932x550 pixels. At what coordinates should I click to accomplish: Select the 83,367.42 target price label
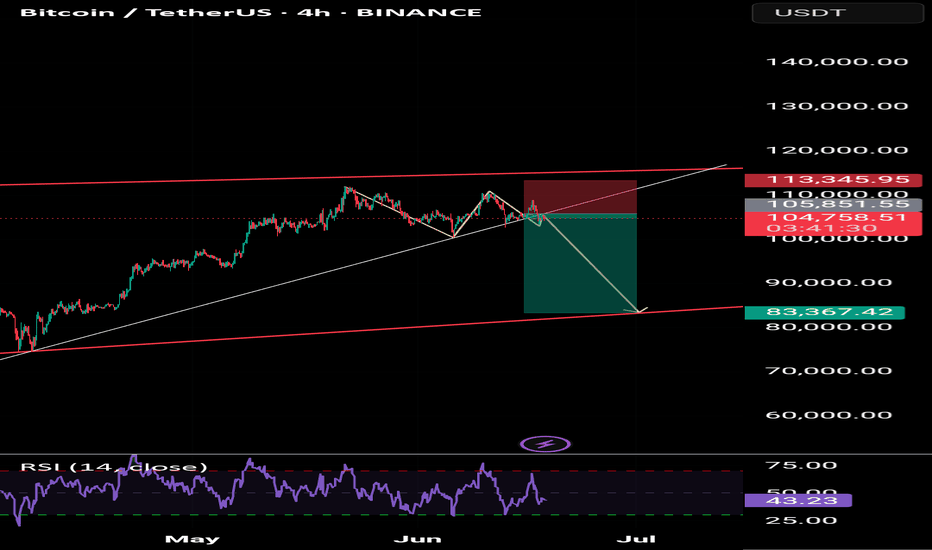click(x=824, y=312)
